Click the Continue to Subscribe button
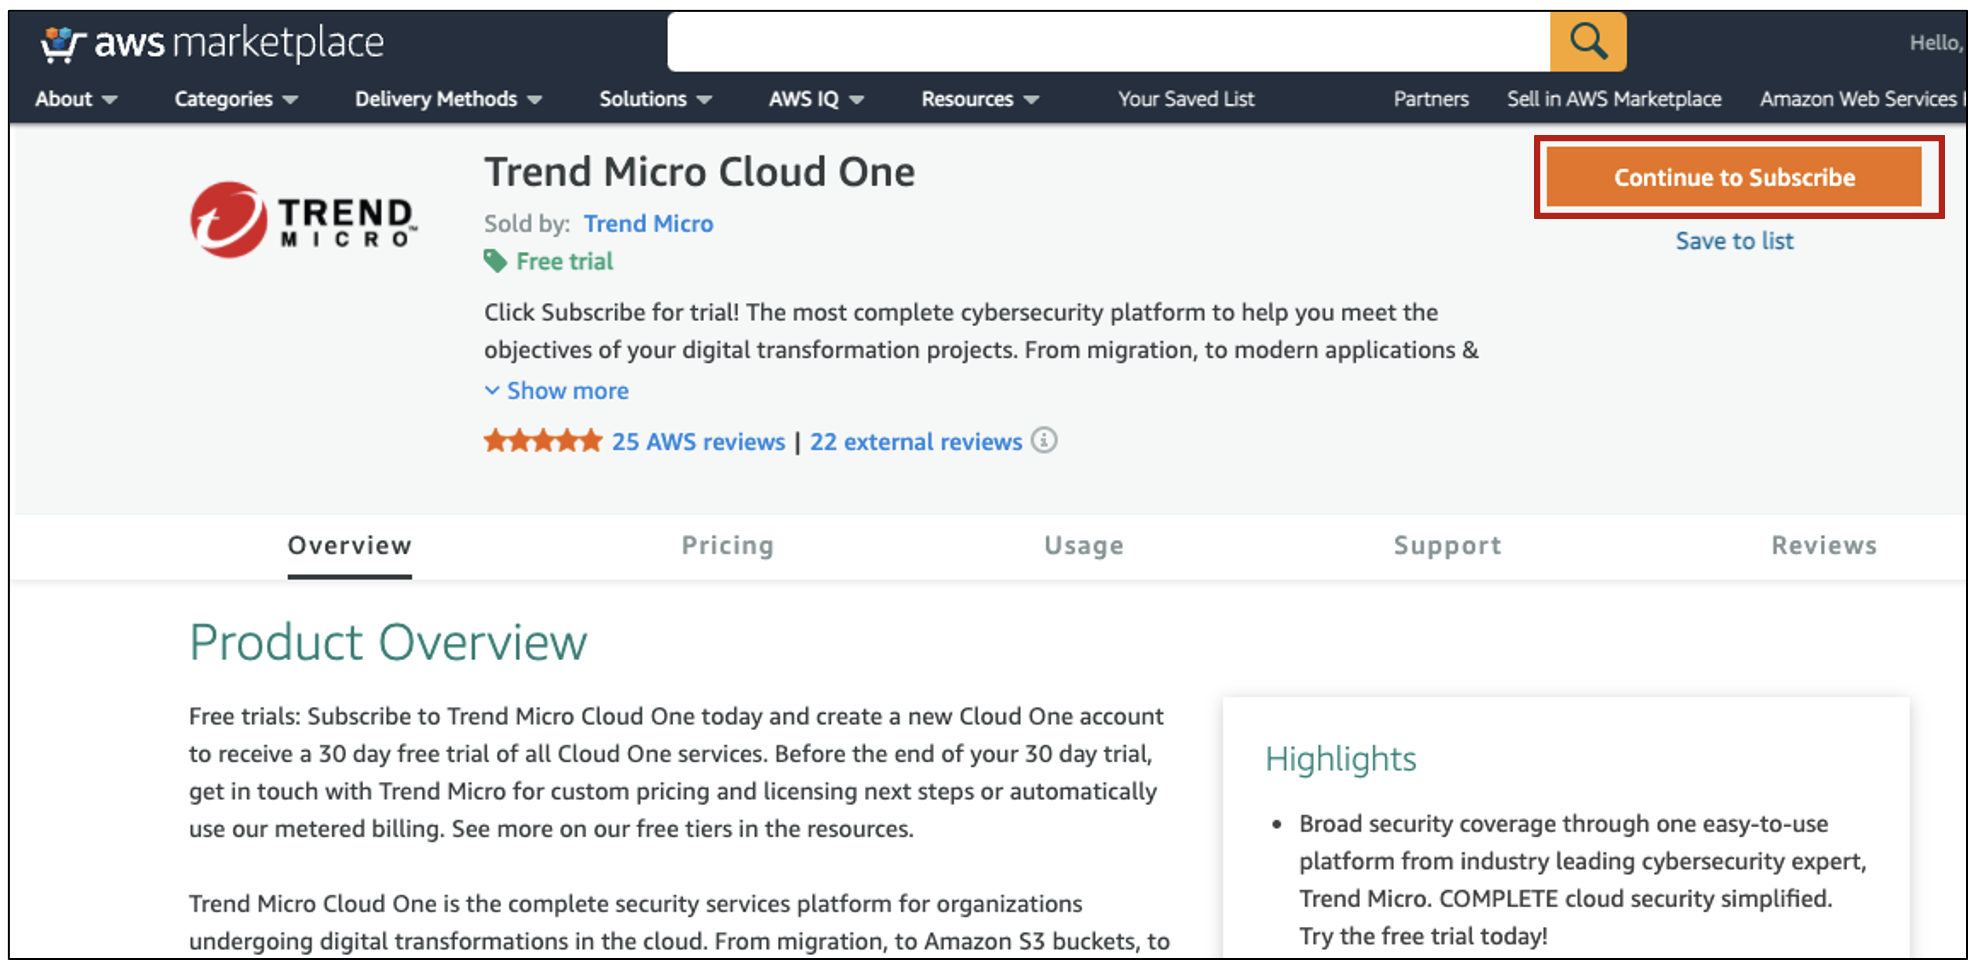This screenshot has width=1974, height=968. (x=1734, y=177)
